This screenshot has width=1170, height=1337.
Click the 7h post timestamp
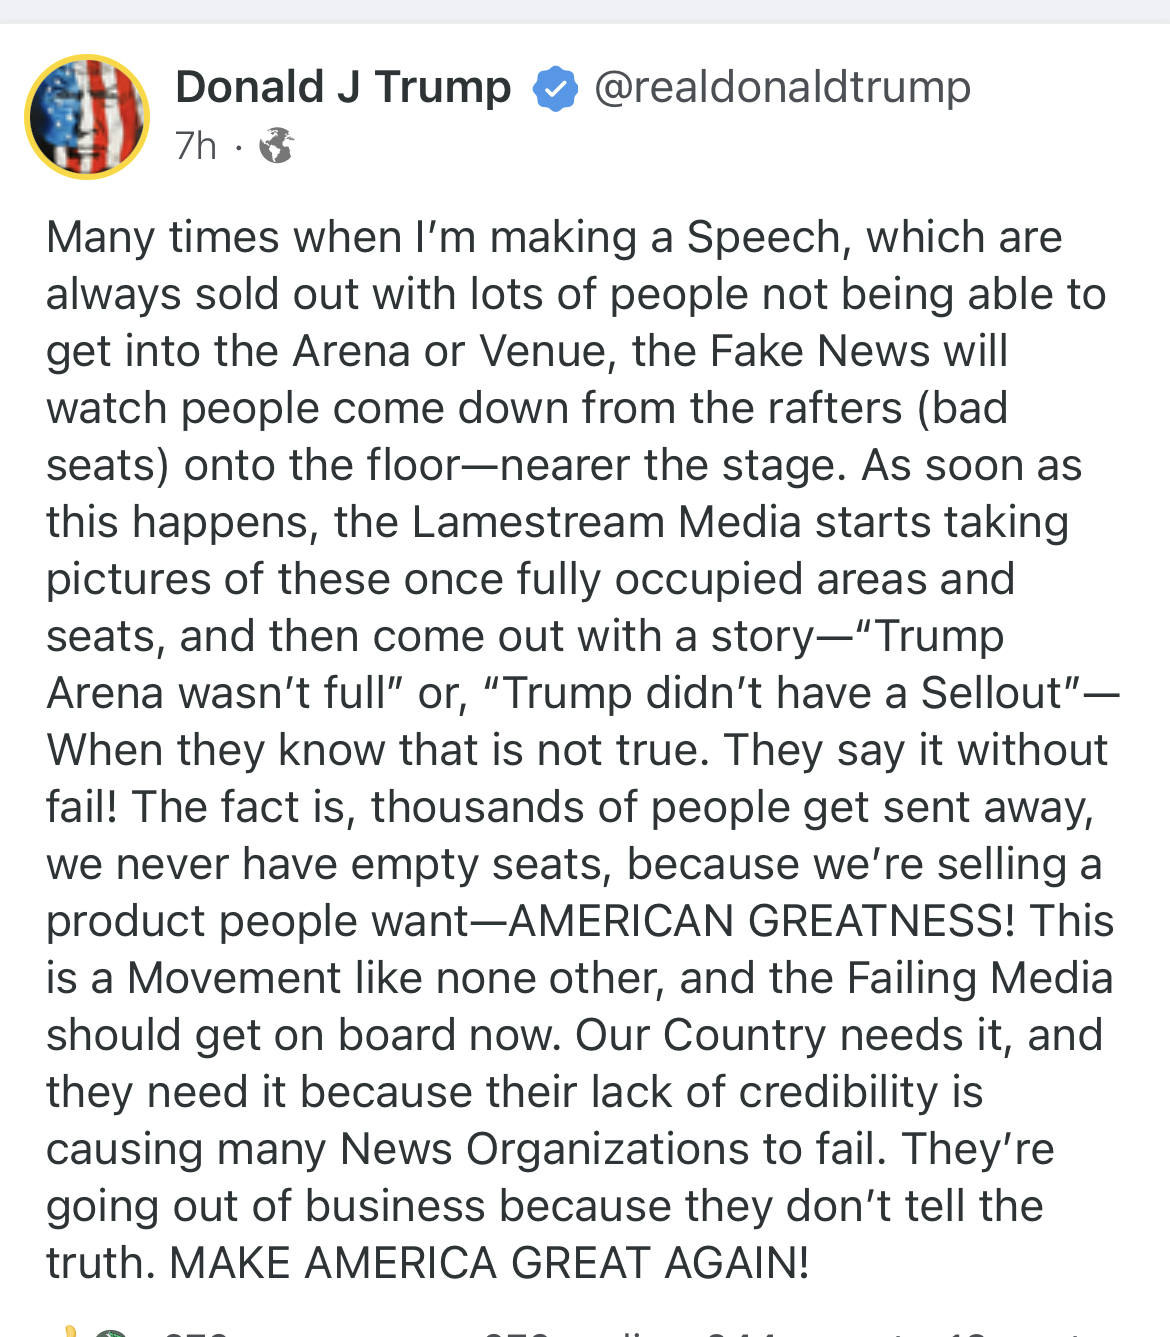click(x=196, y=146)
